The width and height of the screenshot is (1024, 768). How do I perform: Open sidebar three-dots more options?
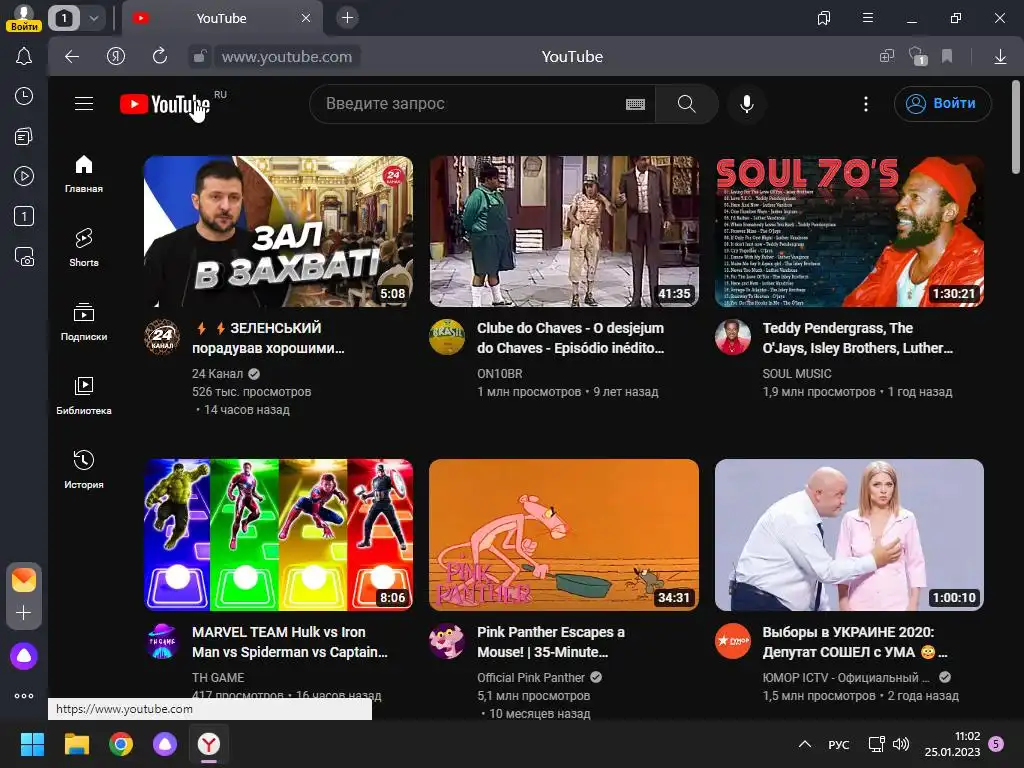tap(24, 696)
